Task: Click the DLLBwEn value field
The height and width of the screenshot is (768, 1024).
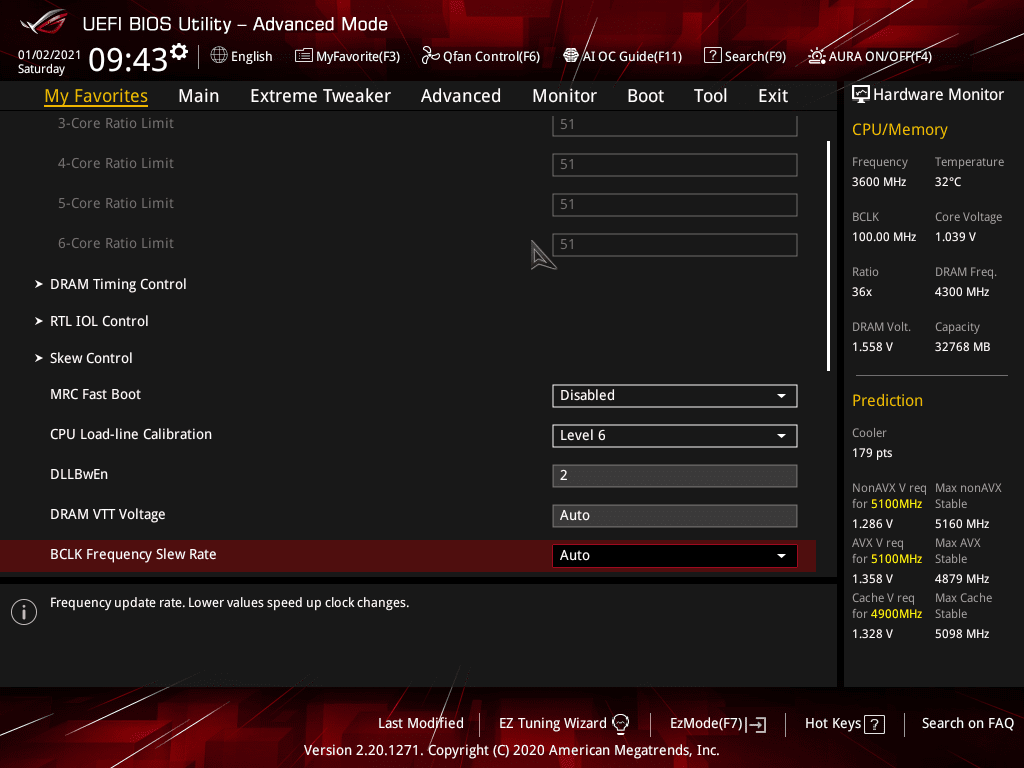Action: point(675,476)
